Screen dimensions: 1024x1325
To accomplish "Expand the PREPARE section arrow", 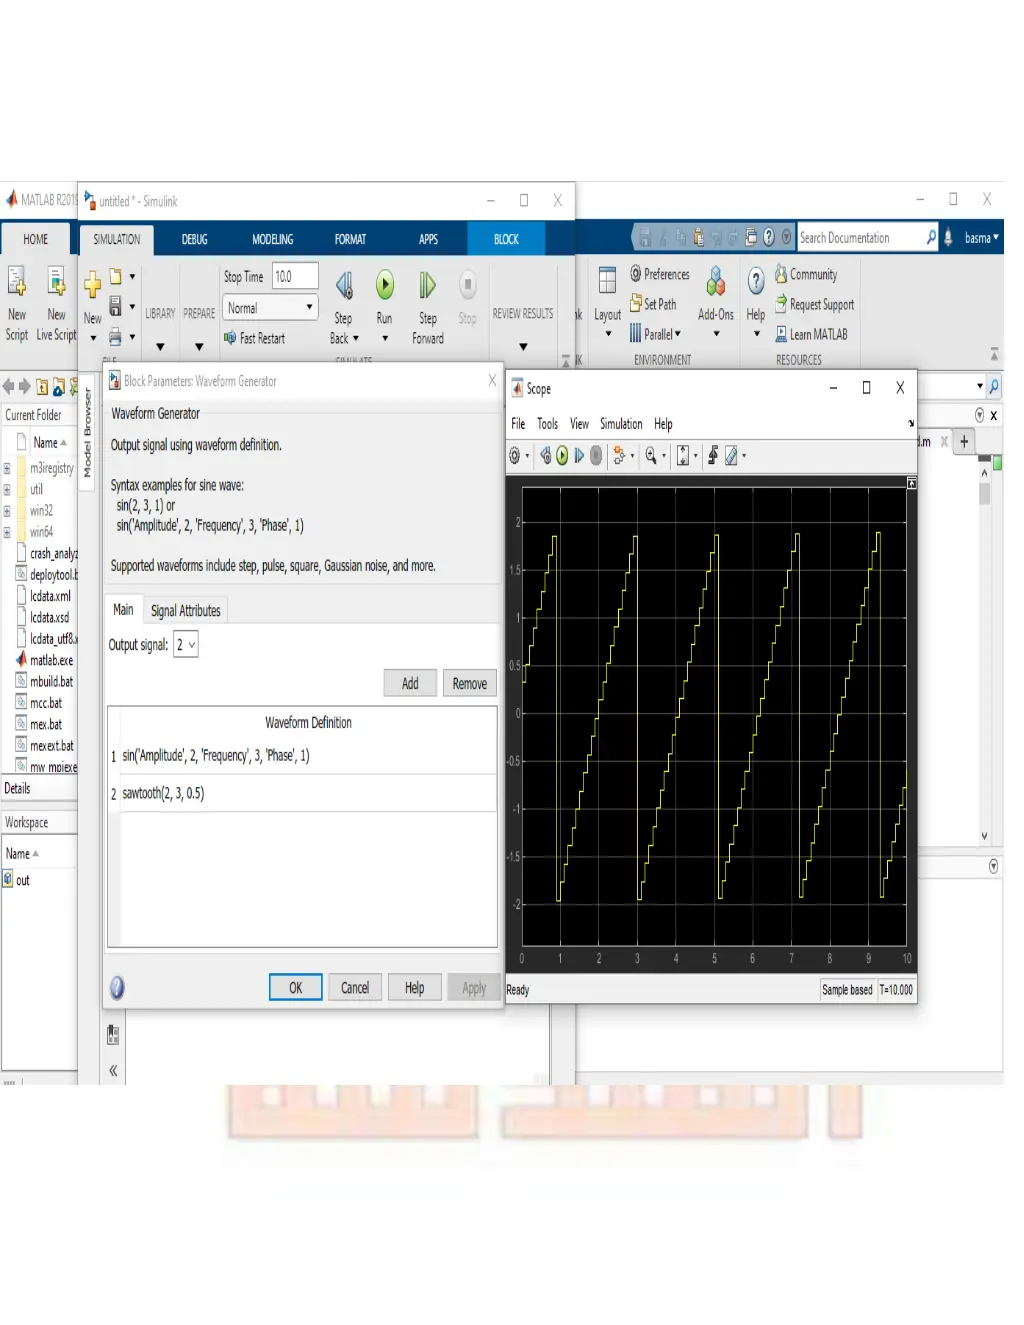I will click(x=199, y=347).
